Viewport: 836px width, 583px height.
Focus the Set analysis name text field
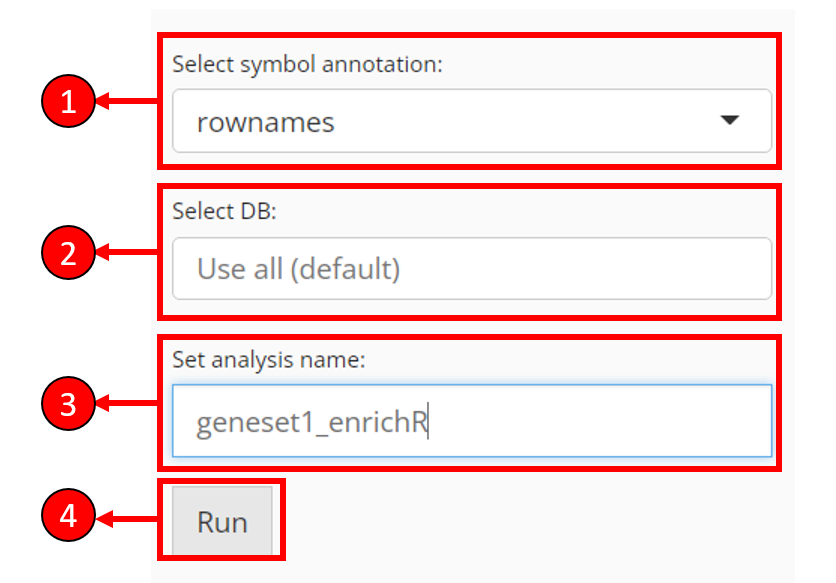click(472, 421)
